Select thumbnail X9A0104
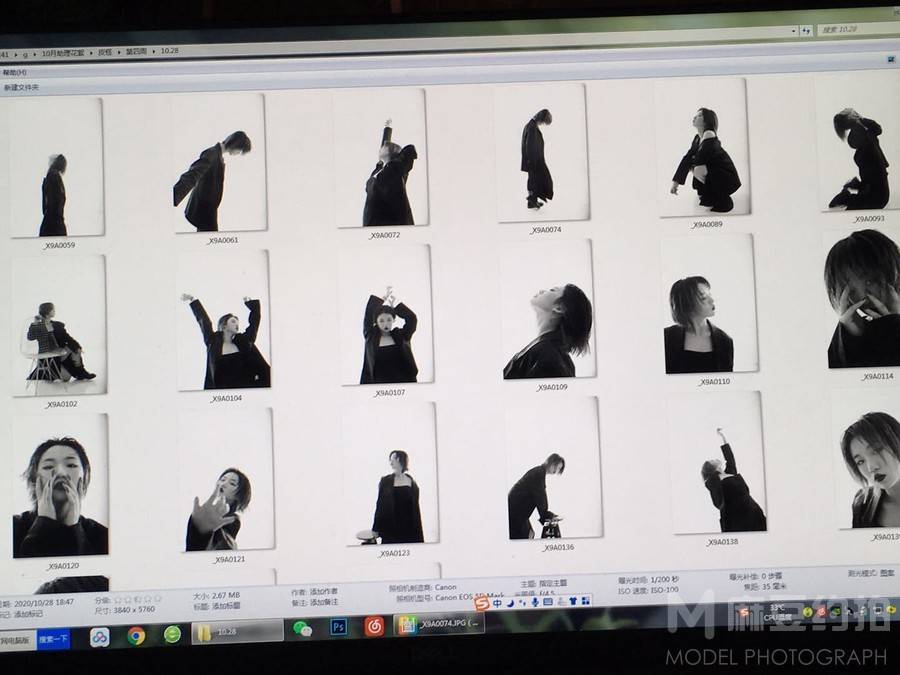 click(x=224, y=320)
